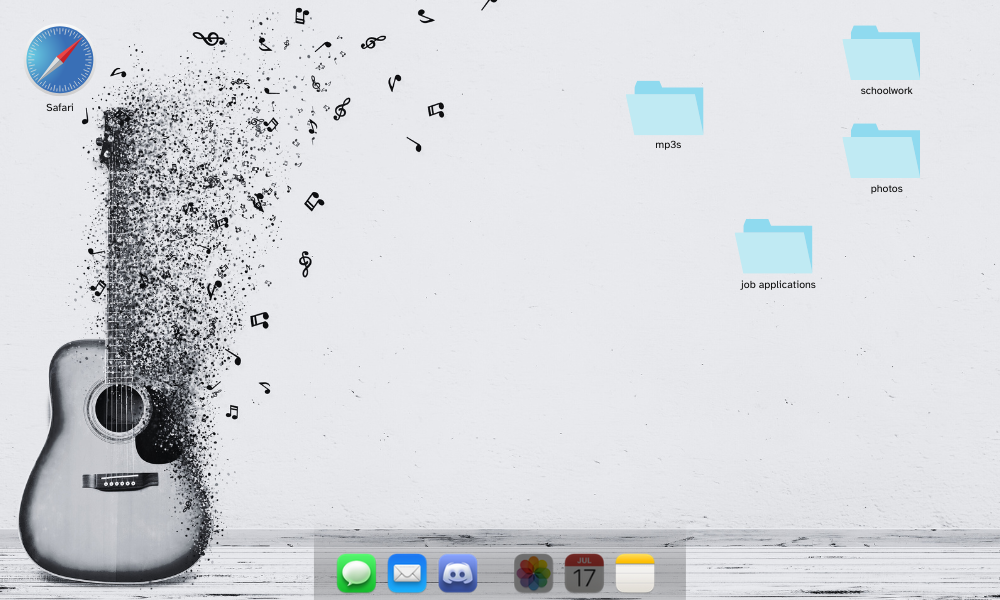Click the "photos" folder name label
Image resolution: width=1000 pixels, height=600 pixels.
(886, 189)
